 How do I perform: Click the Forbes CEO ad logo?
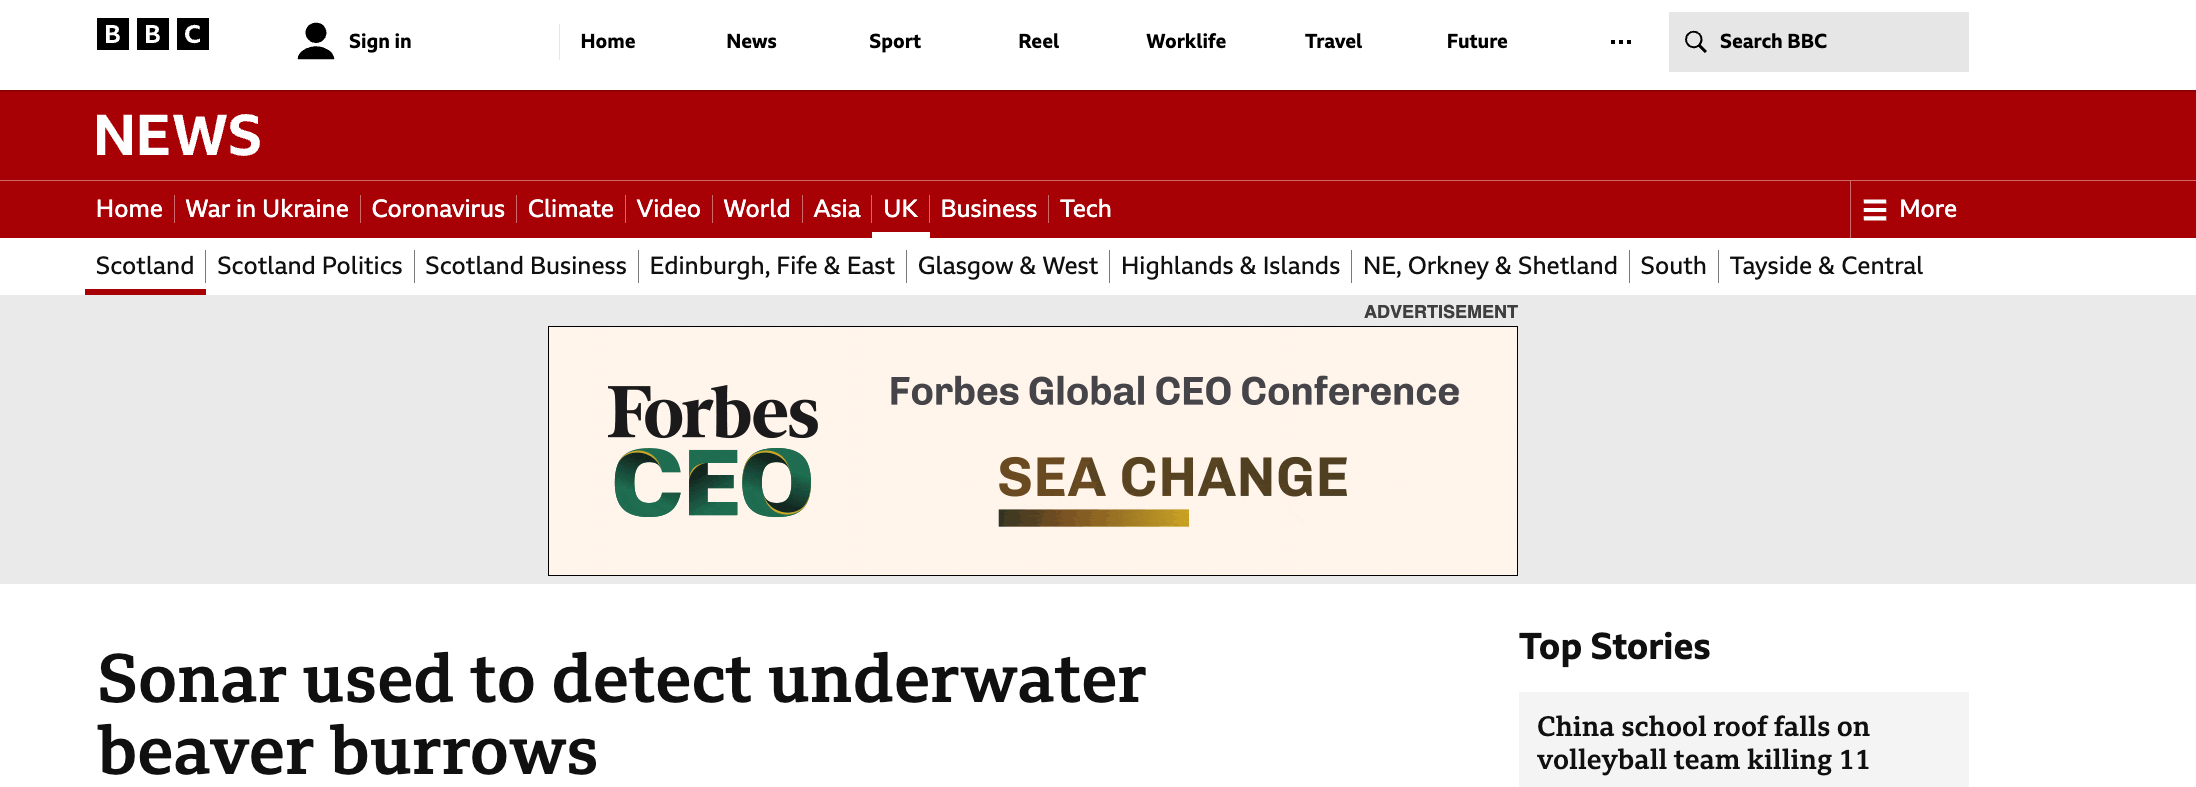[x=713, y=450]
